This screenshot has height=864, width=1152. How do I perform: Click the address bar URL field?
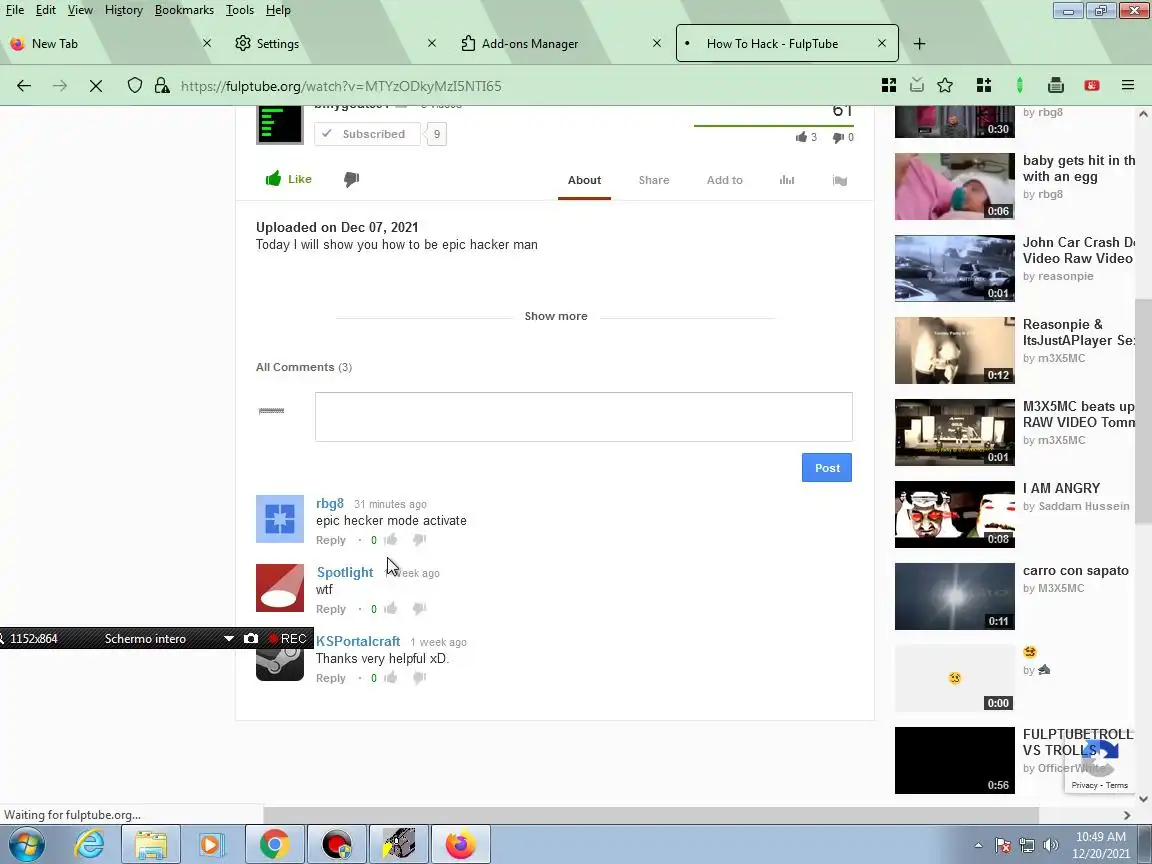pyautogui.click(x=514, y=86)
